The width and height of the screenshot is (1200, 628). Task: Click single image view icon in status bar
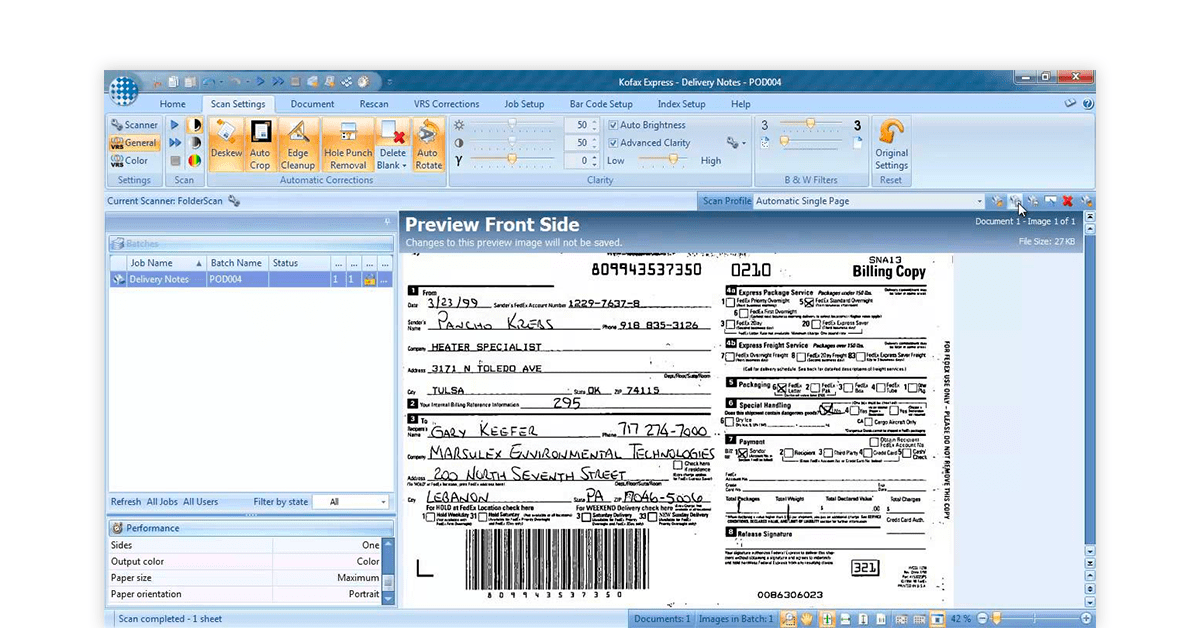click(937, 619)
